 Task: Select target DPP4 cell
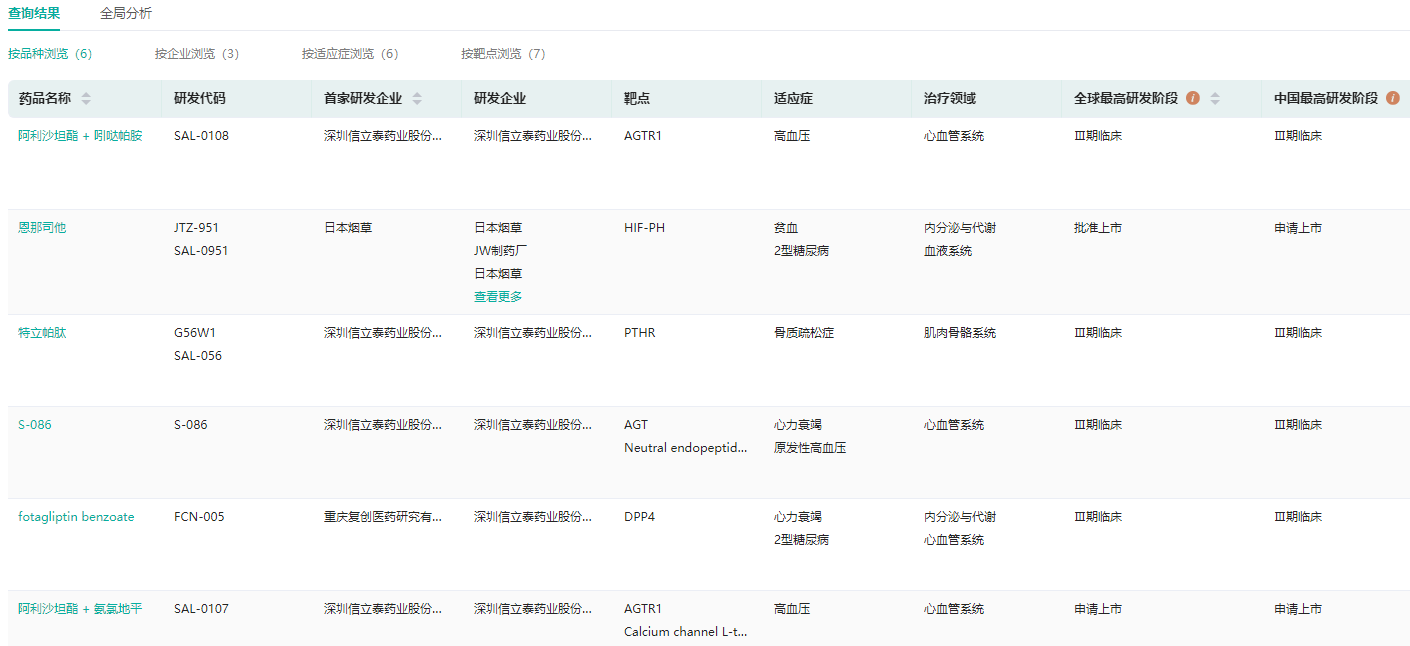click(x=640, y=517)
